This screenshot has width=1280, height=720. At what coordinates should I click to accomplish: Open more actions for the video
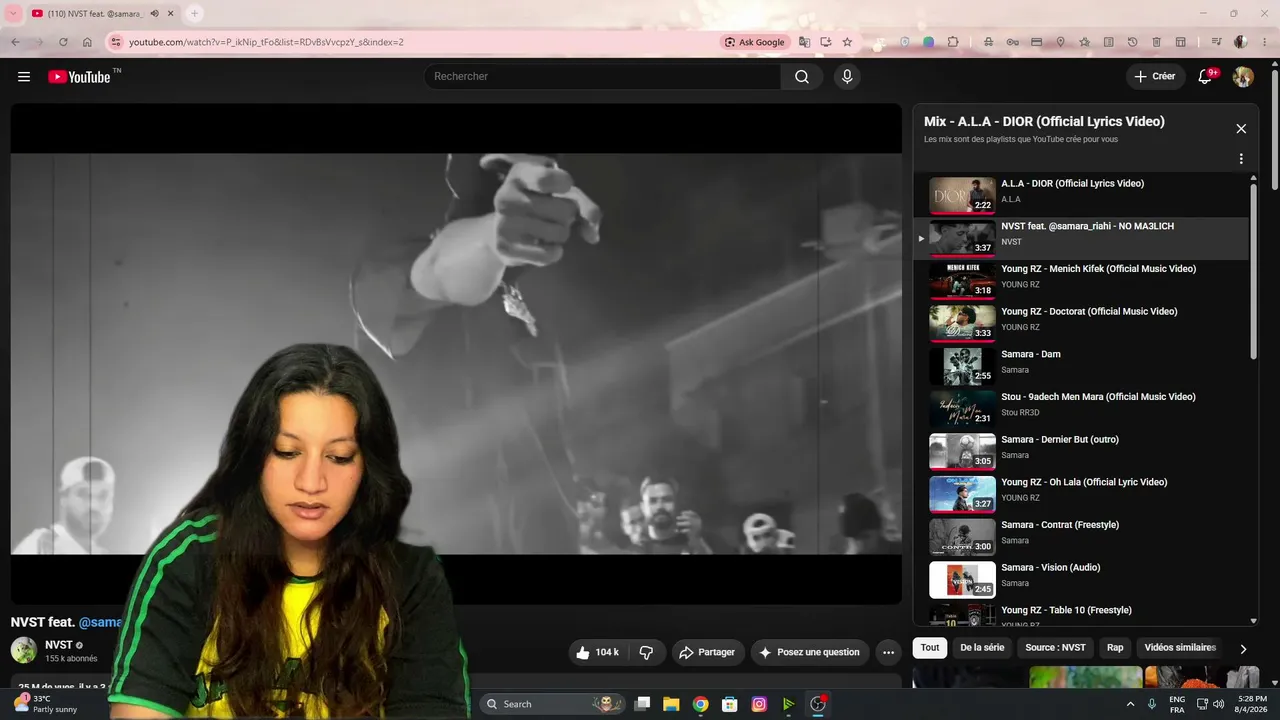(888, 652)
